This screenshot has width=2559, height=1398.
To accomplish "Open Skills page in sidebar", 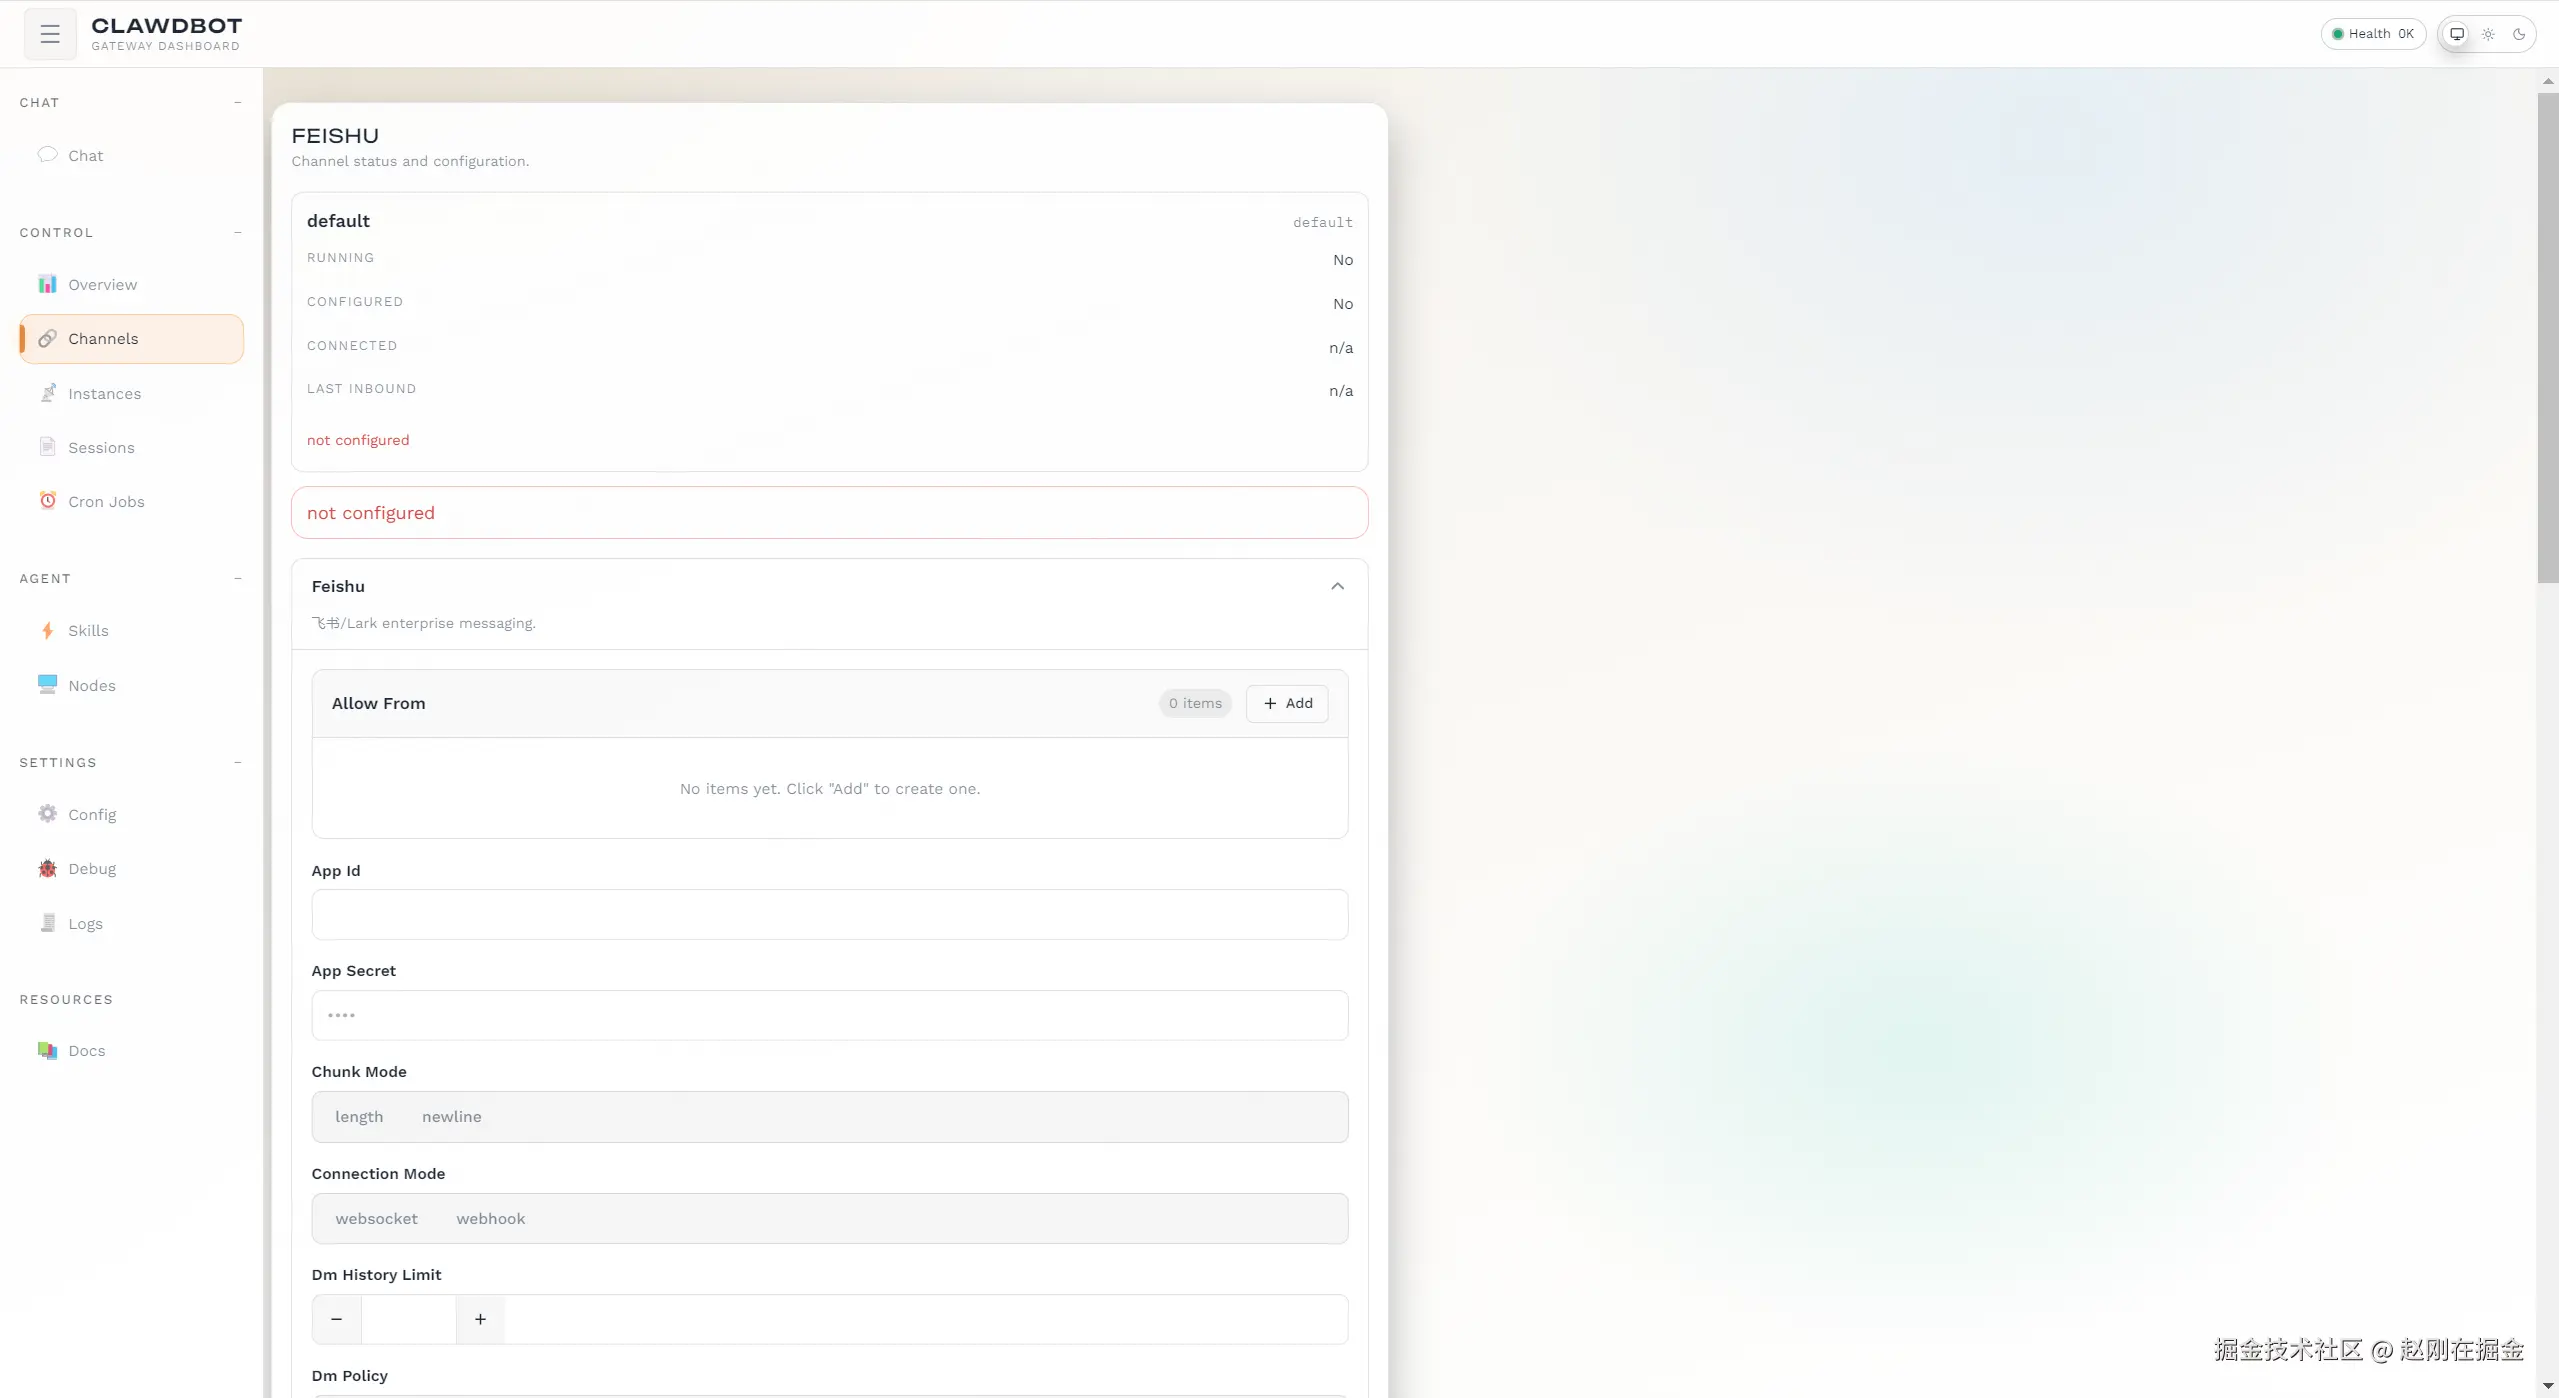I will coord(88,631).
